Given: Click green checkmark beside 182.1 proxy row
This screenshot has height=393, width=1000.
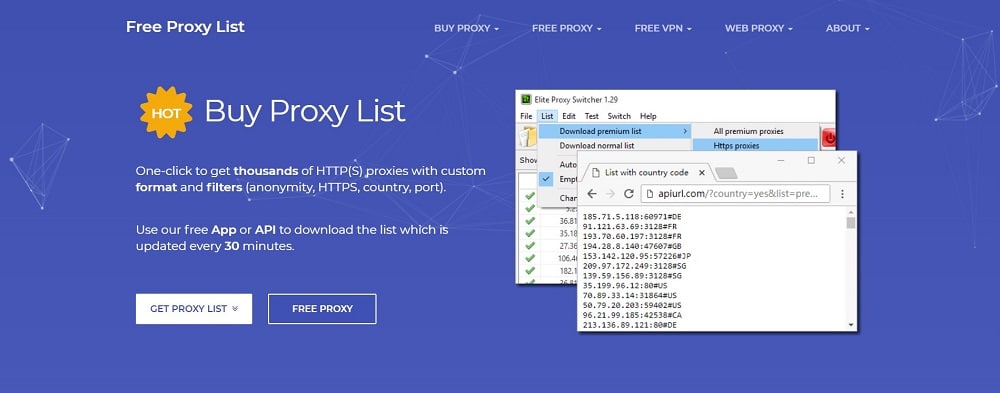Looking at the screenshot, I should [x=529, y=271].
